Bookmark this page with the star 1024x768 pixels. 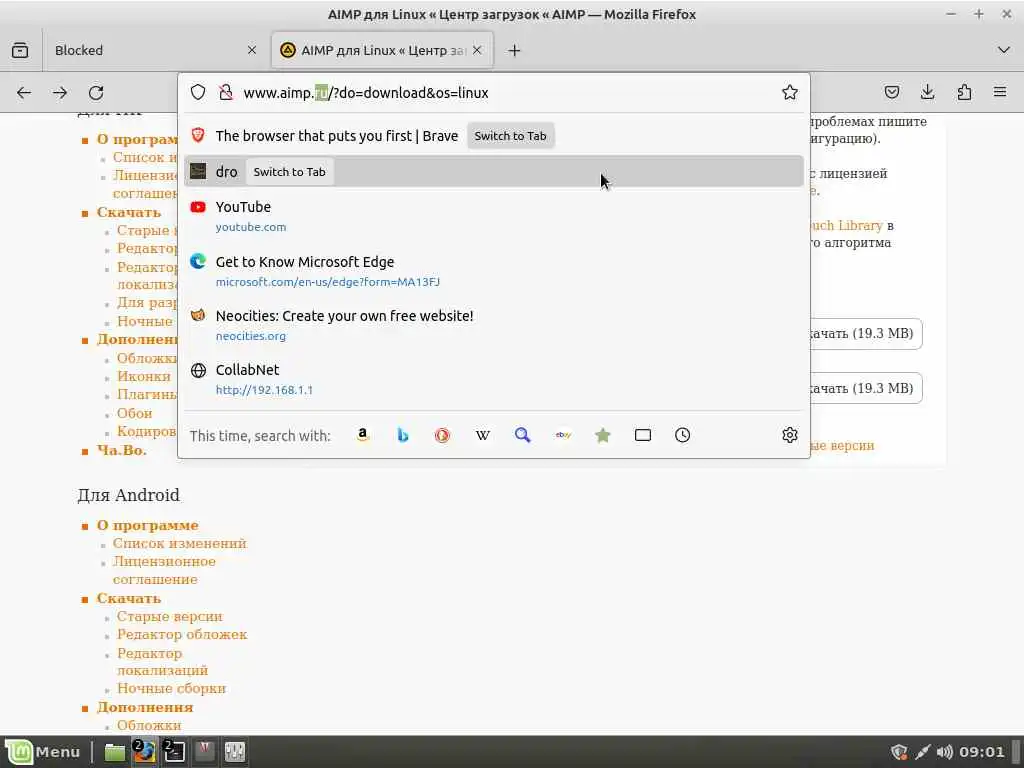790,92
